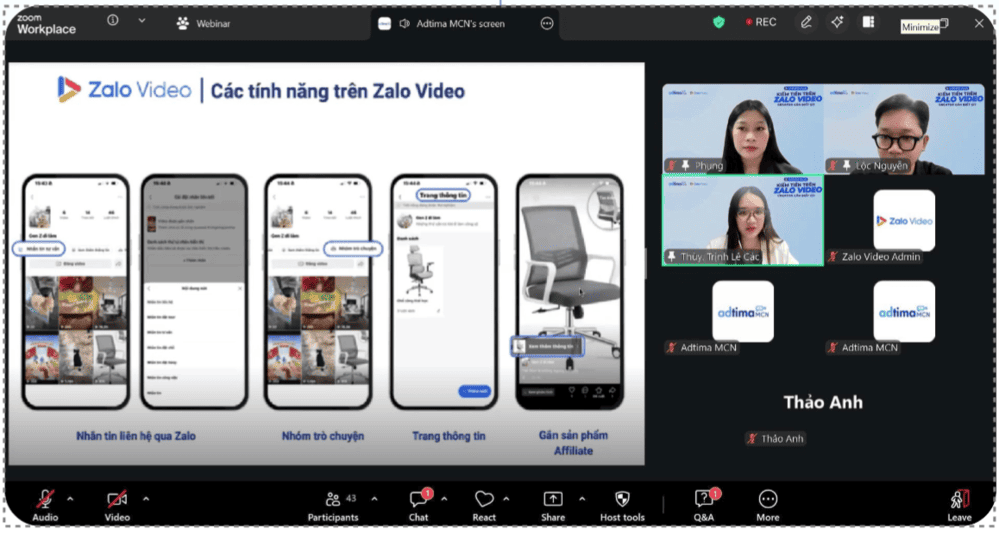Select the Zalo Video Admin tile
This screenshot has width=999, height=535.
pos(904,220)
